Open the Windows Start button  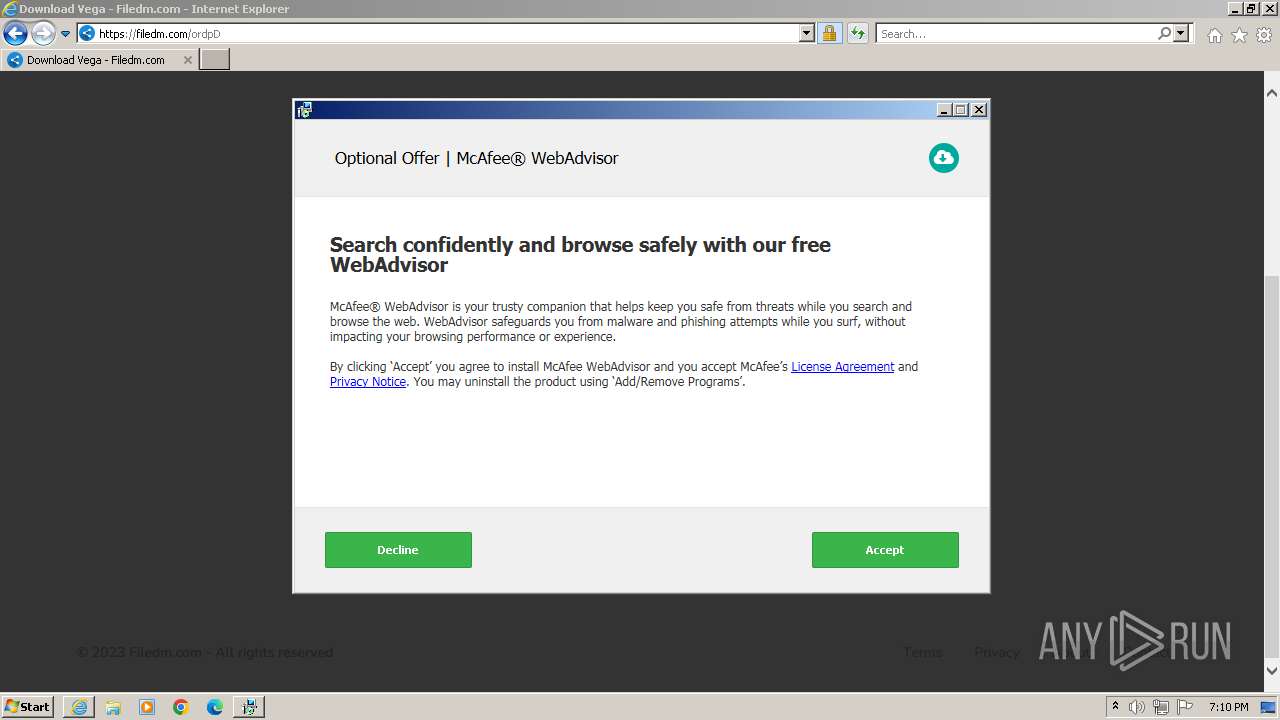(28, 706)
